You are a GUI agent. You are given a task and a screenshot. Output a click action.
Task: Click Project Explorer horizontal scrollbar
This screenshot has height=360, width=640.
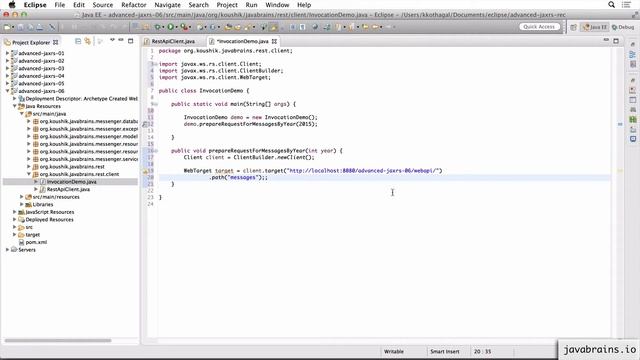point(58,340)
